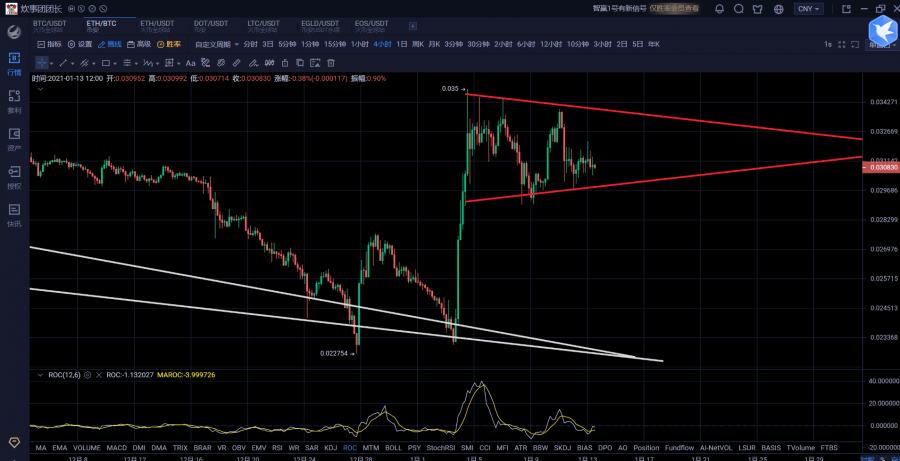Image resolution: width=900 pixels, height=461 pixels.
Task: Select the Aa text annotation tool
Action: point(191,63)
